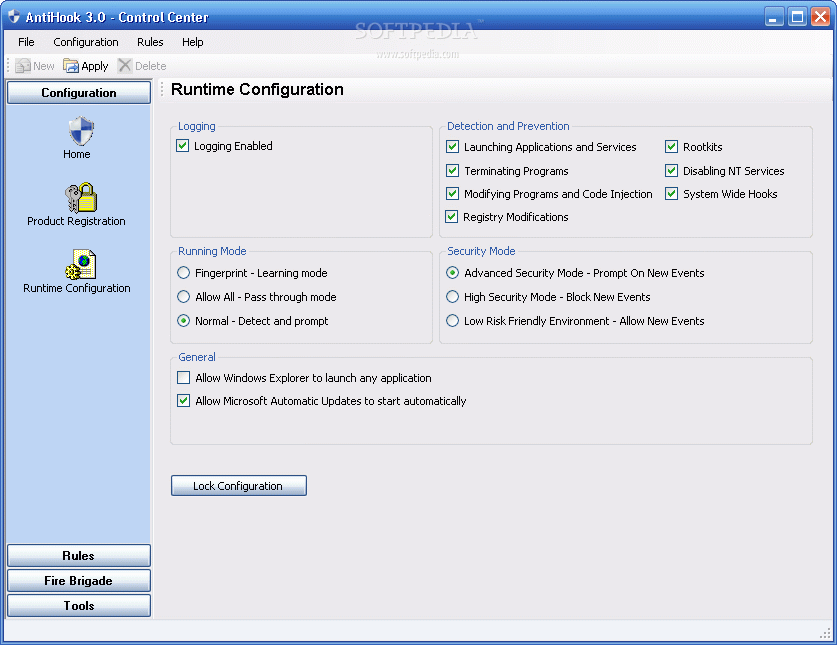The width and height of the screenshot is (837, 645).
Task: Minimize the AntiHook window
Action: tap(773, 17)
